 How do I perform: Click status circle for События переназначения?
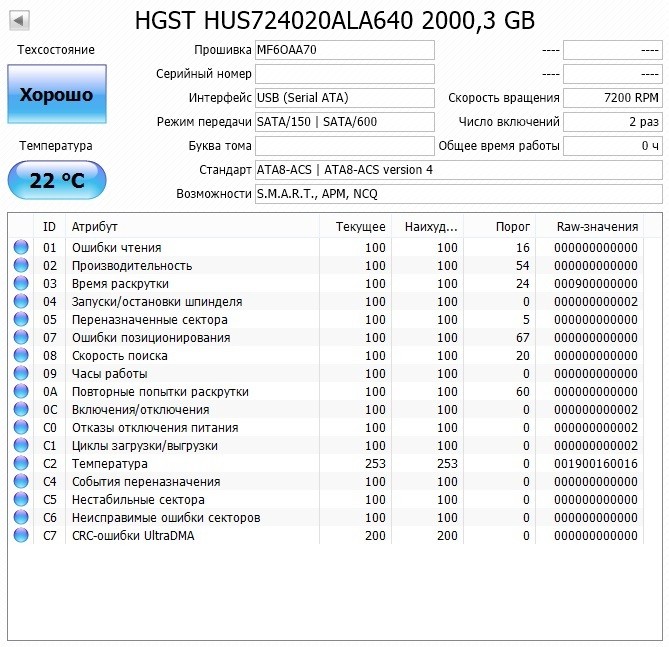21,481
